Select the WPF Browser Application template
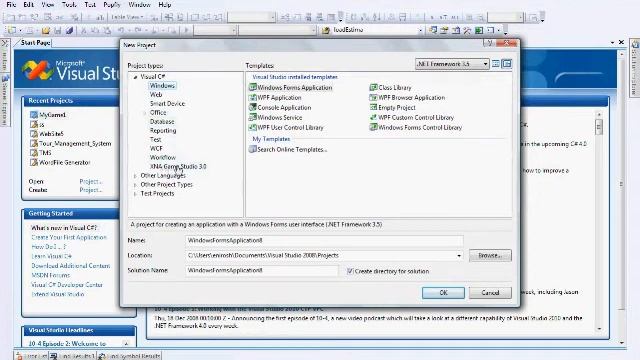Screen dimensions: 640x360 [x=407, y=98]
